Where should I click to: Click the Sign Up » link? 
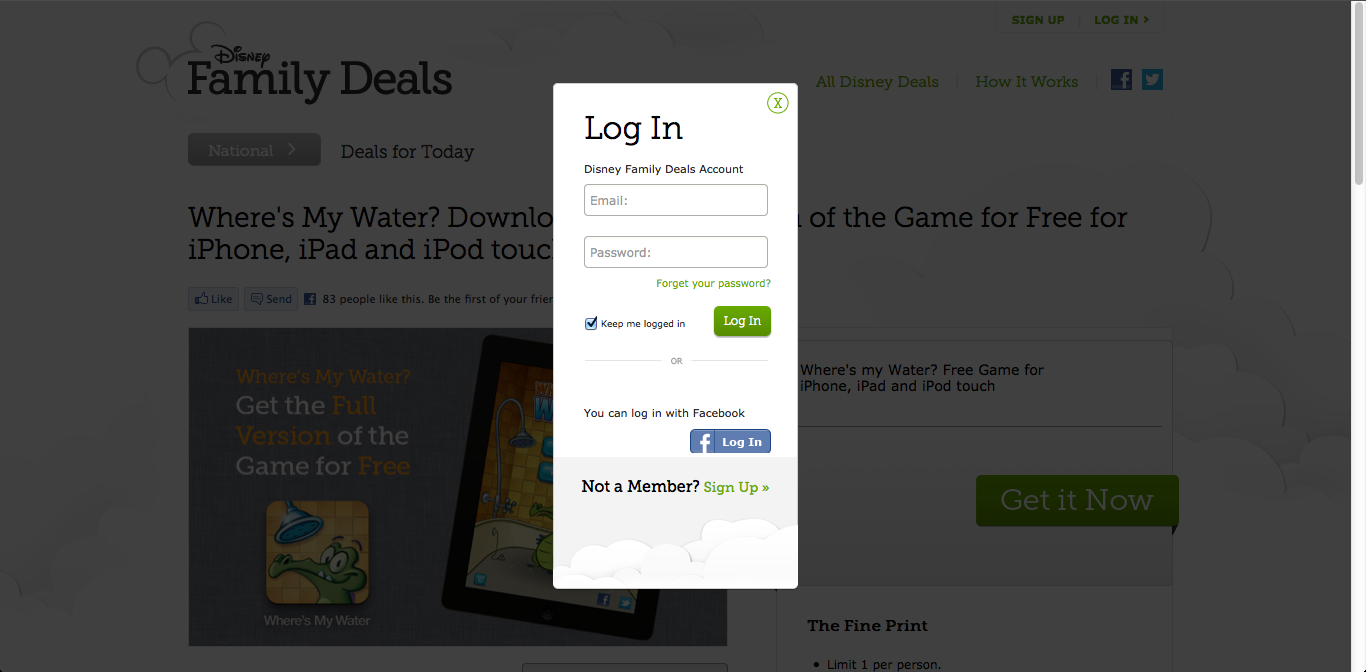[x=736, y=488]
